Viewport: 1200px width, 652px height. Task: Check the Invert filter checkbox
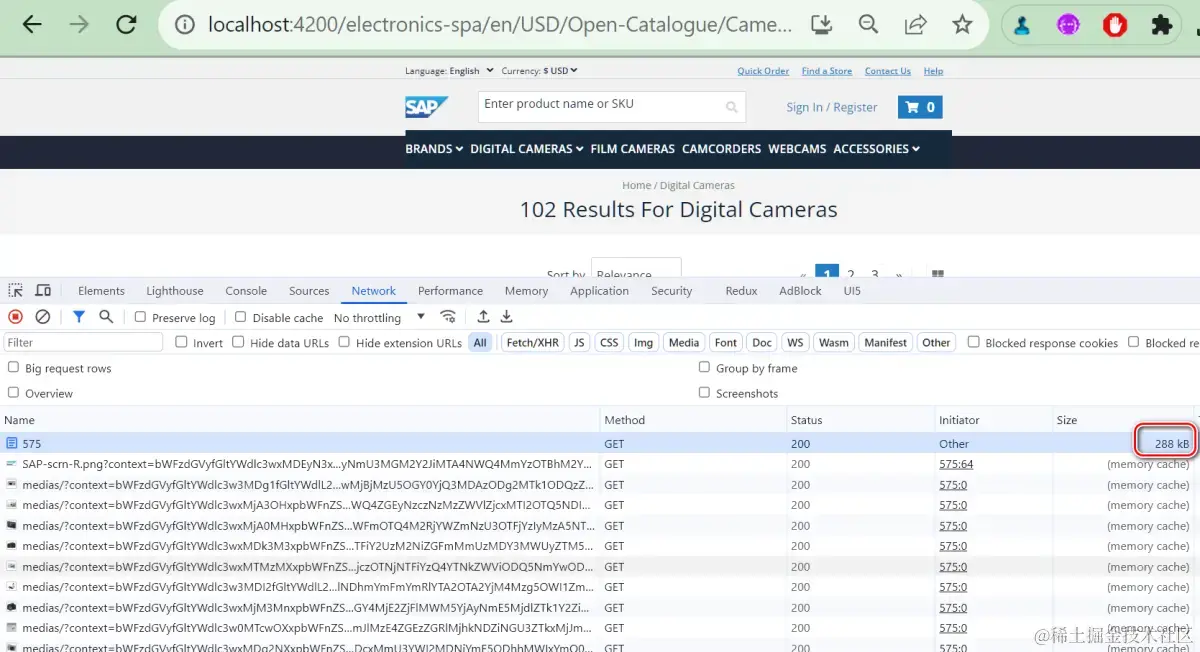coord(181,342)
